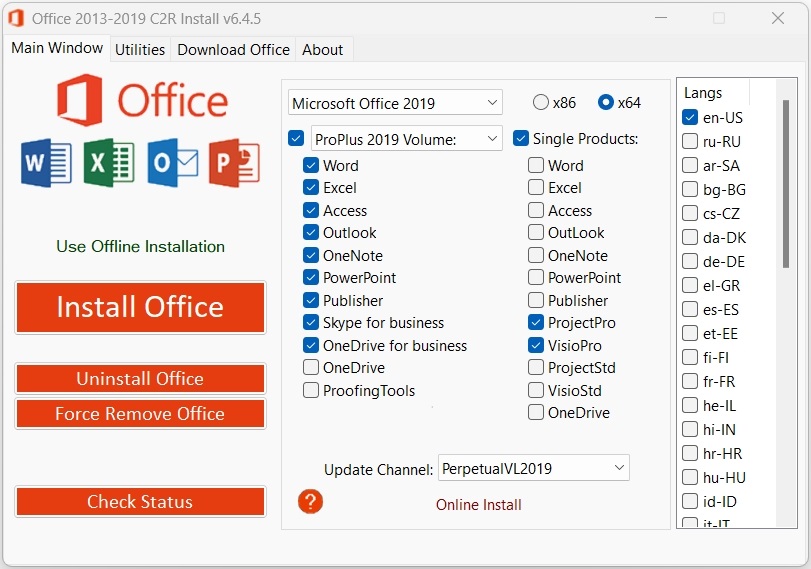The width and height of the screenshot is (811, 569).
Task: Uncheck Excel in the ProPlus list
Action: (x=310, y=188)
